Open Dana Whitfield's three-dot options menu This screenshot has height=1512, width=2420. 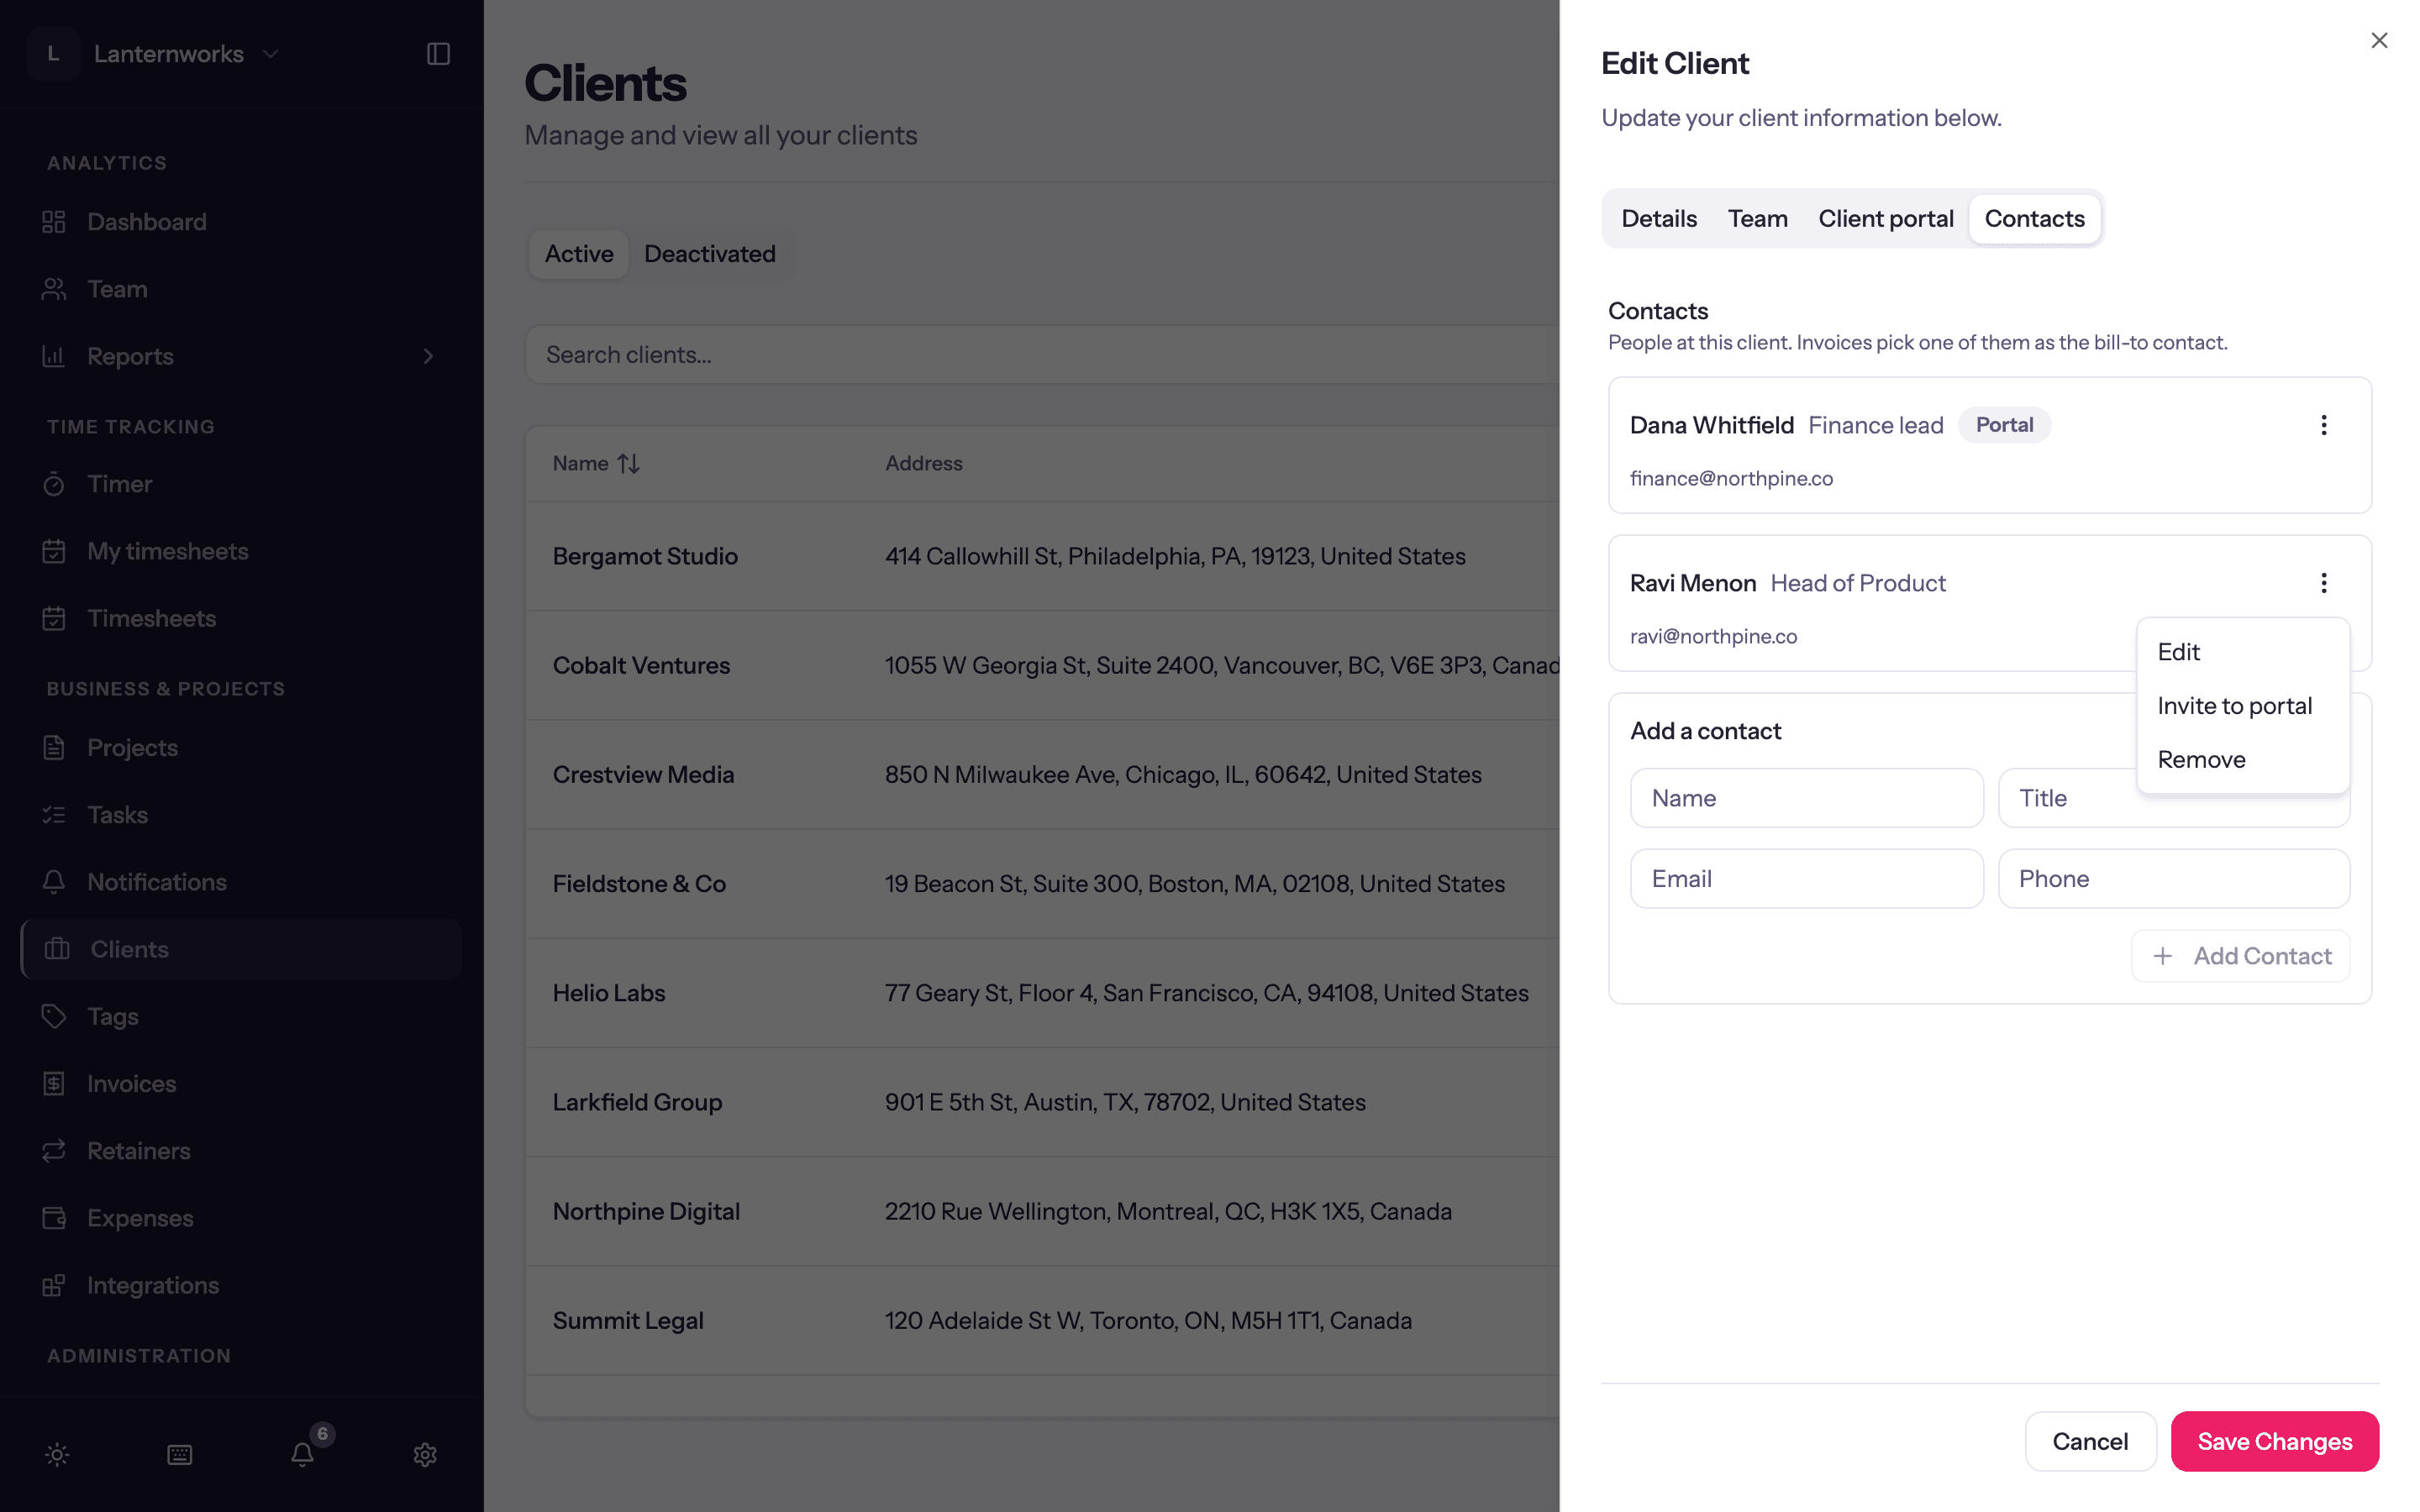2323,425
